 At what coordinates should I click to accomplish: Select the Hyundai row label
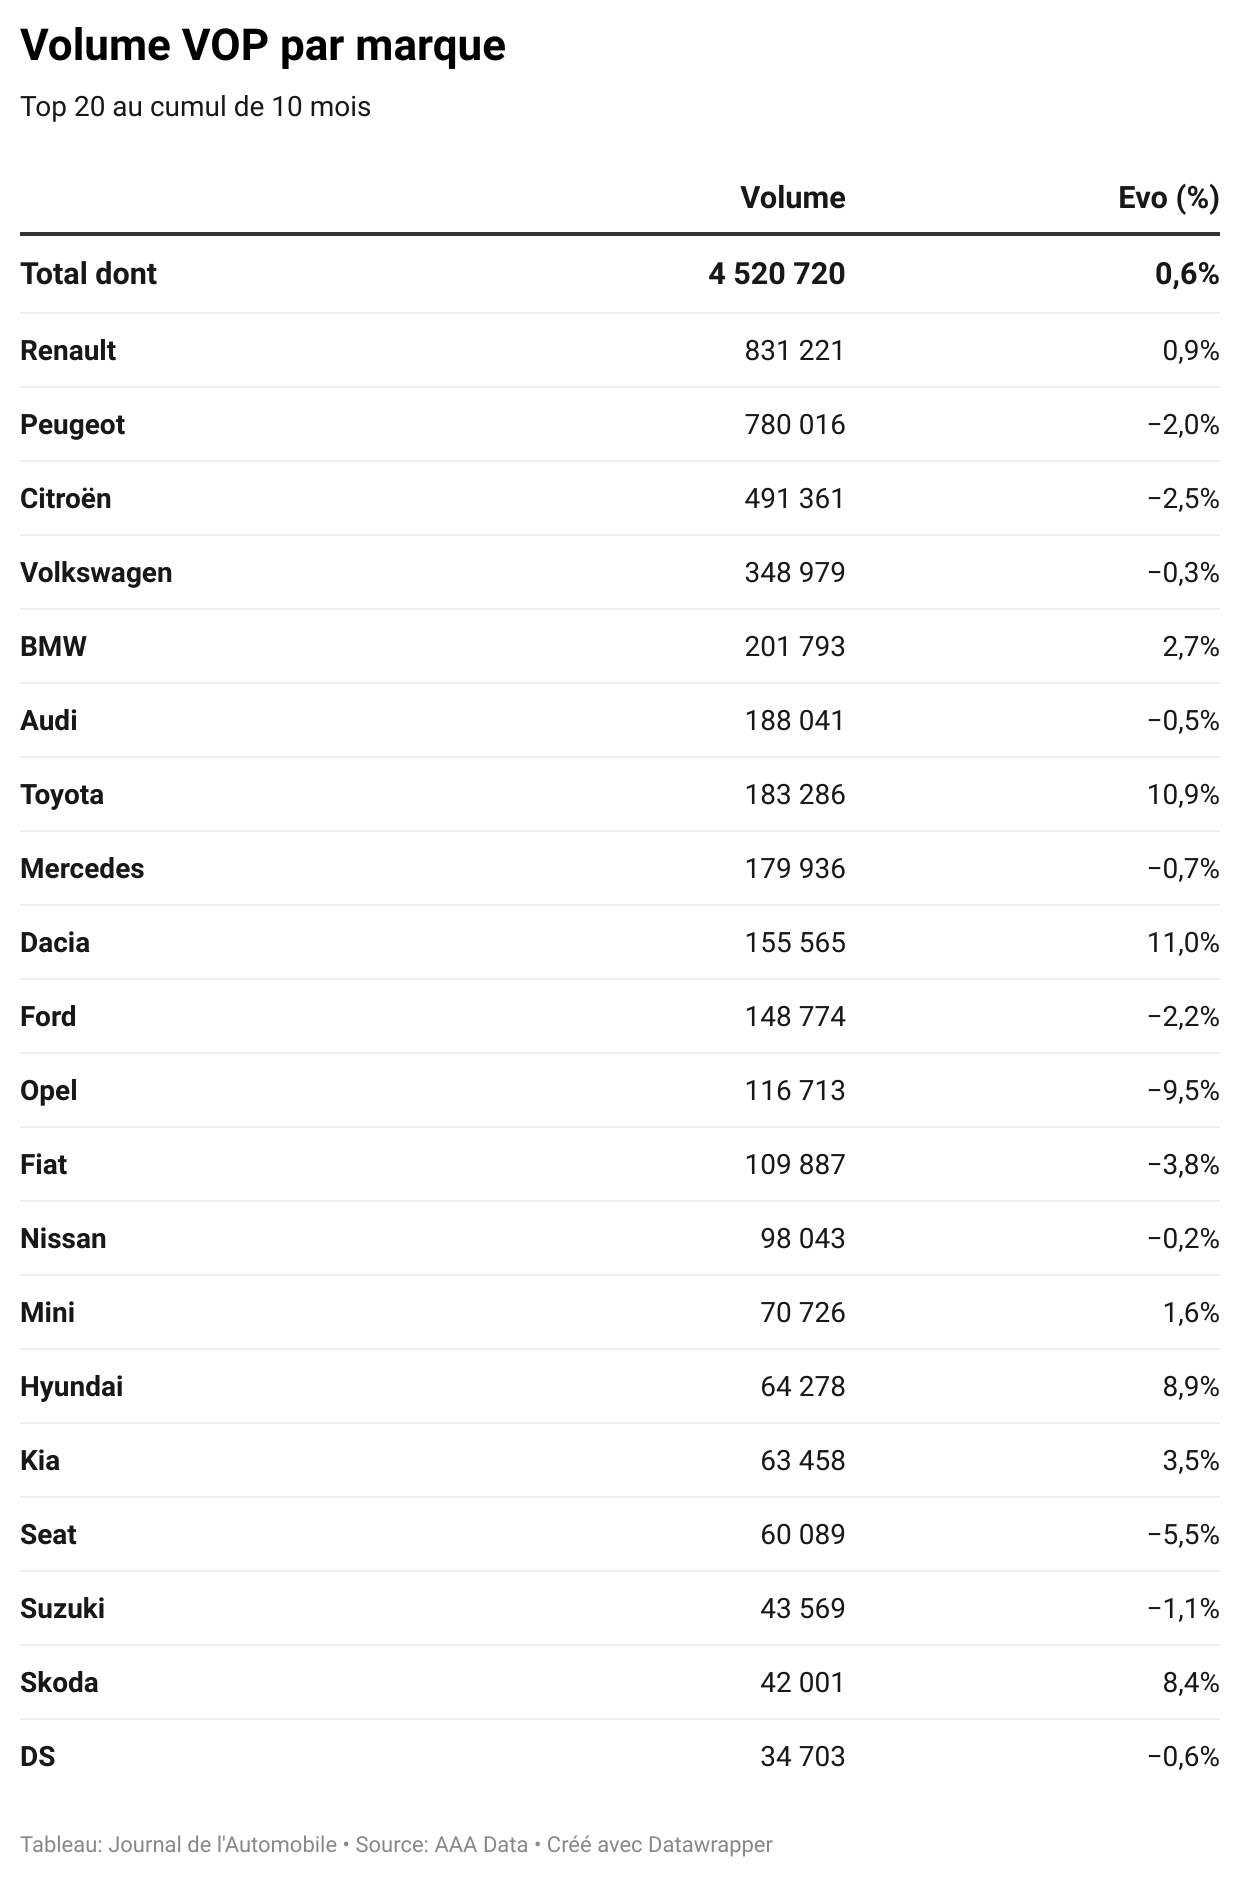click(x=72, y=1386)
